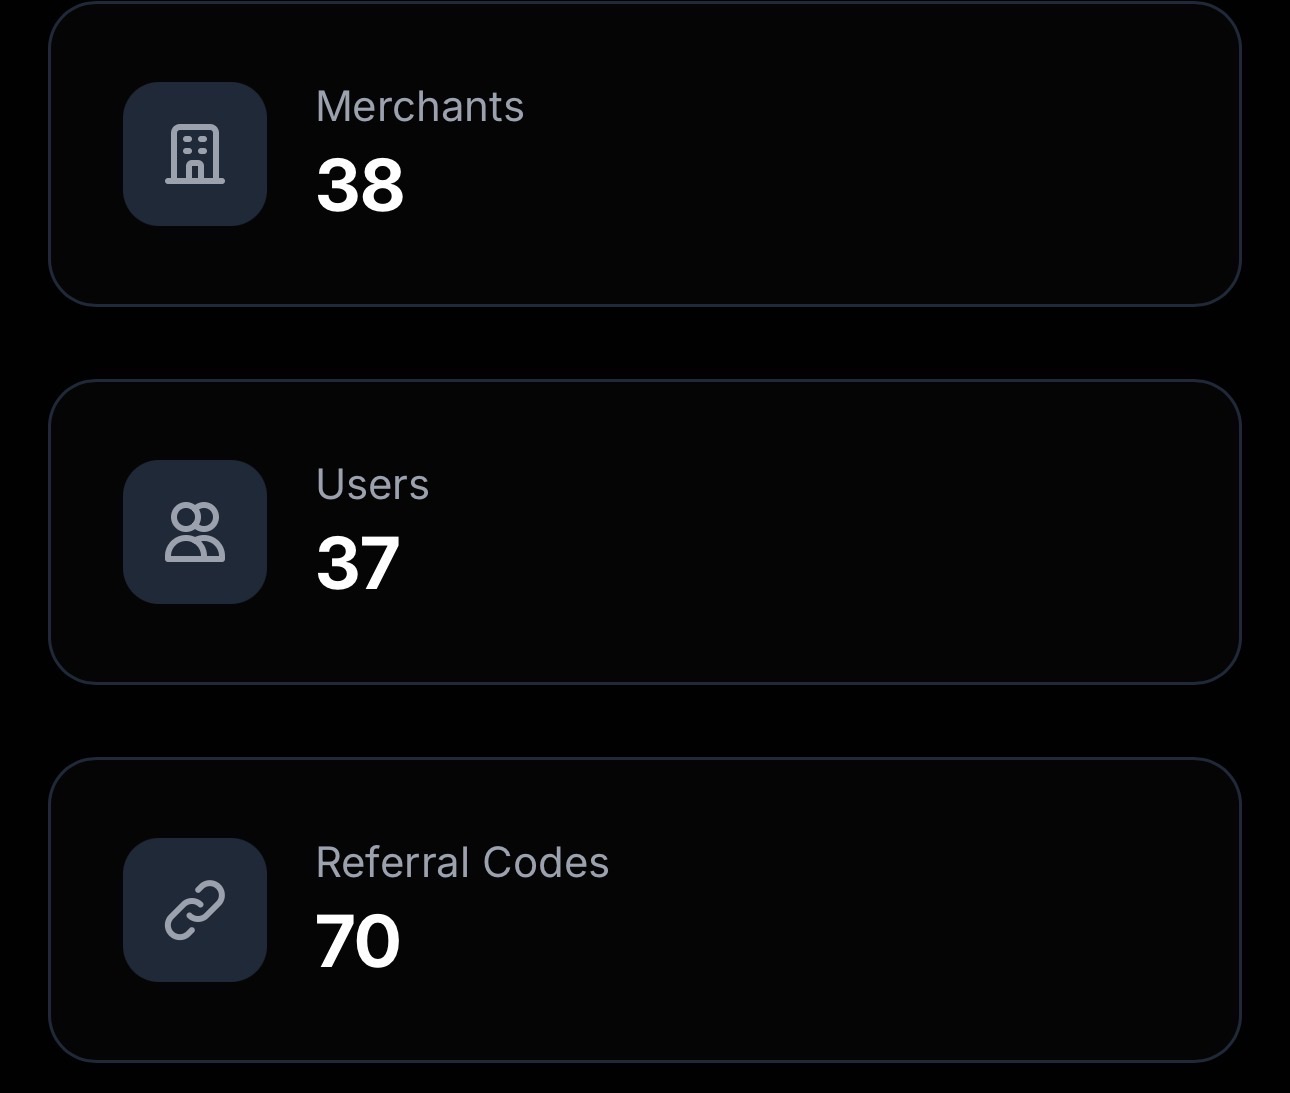Click the Users people icon
Image resolution: width=1290 pixels, height=1093 pixels.
(195, 532)
